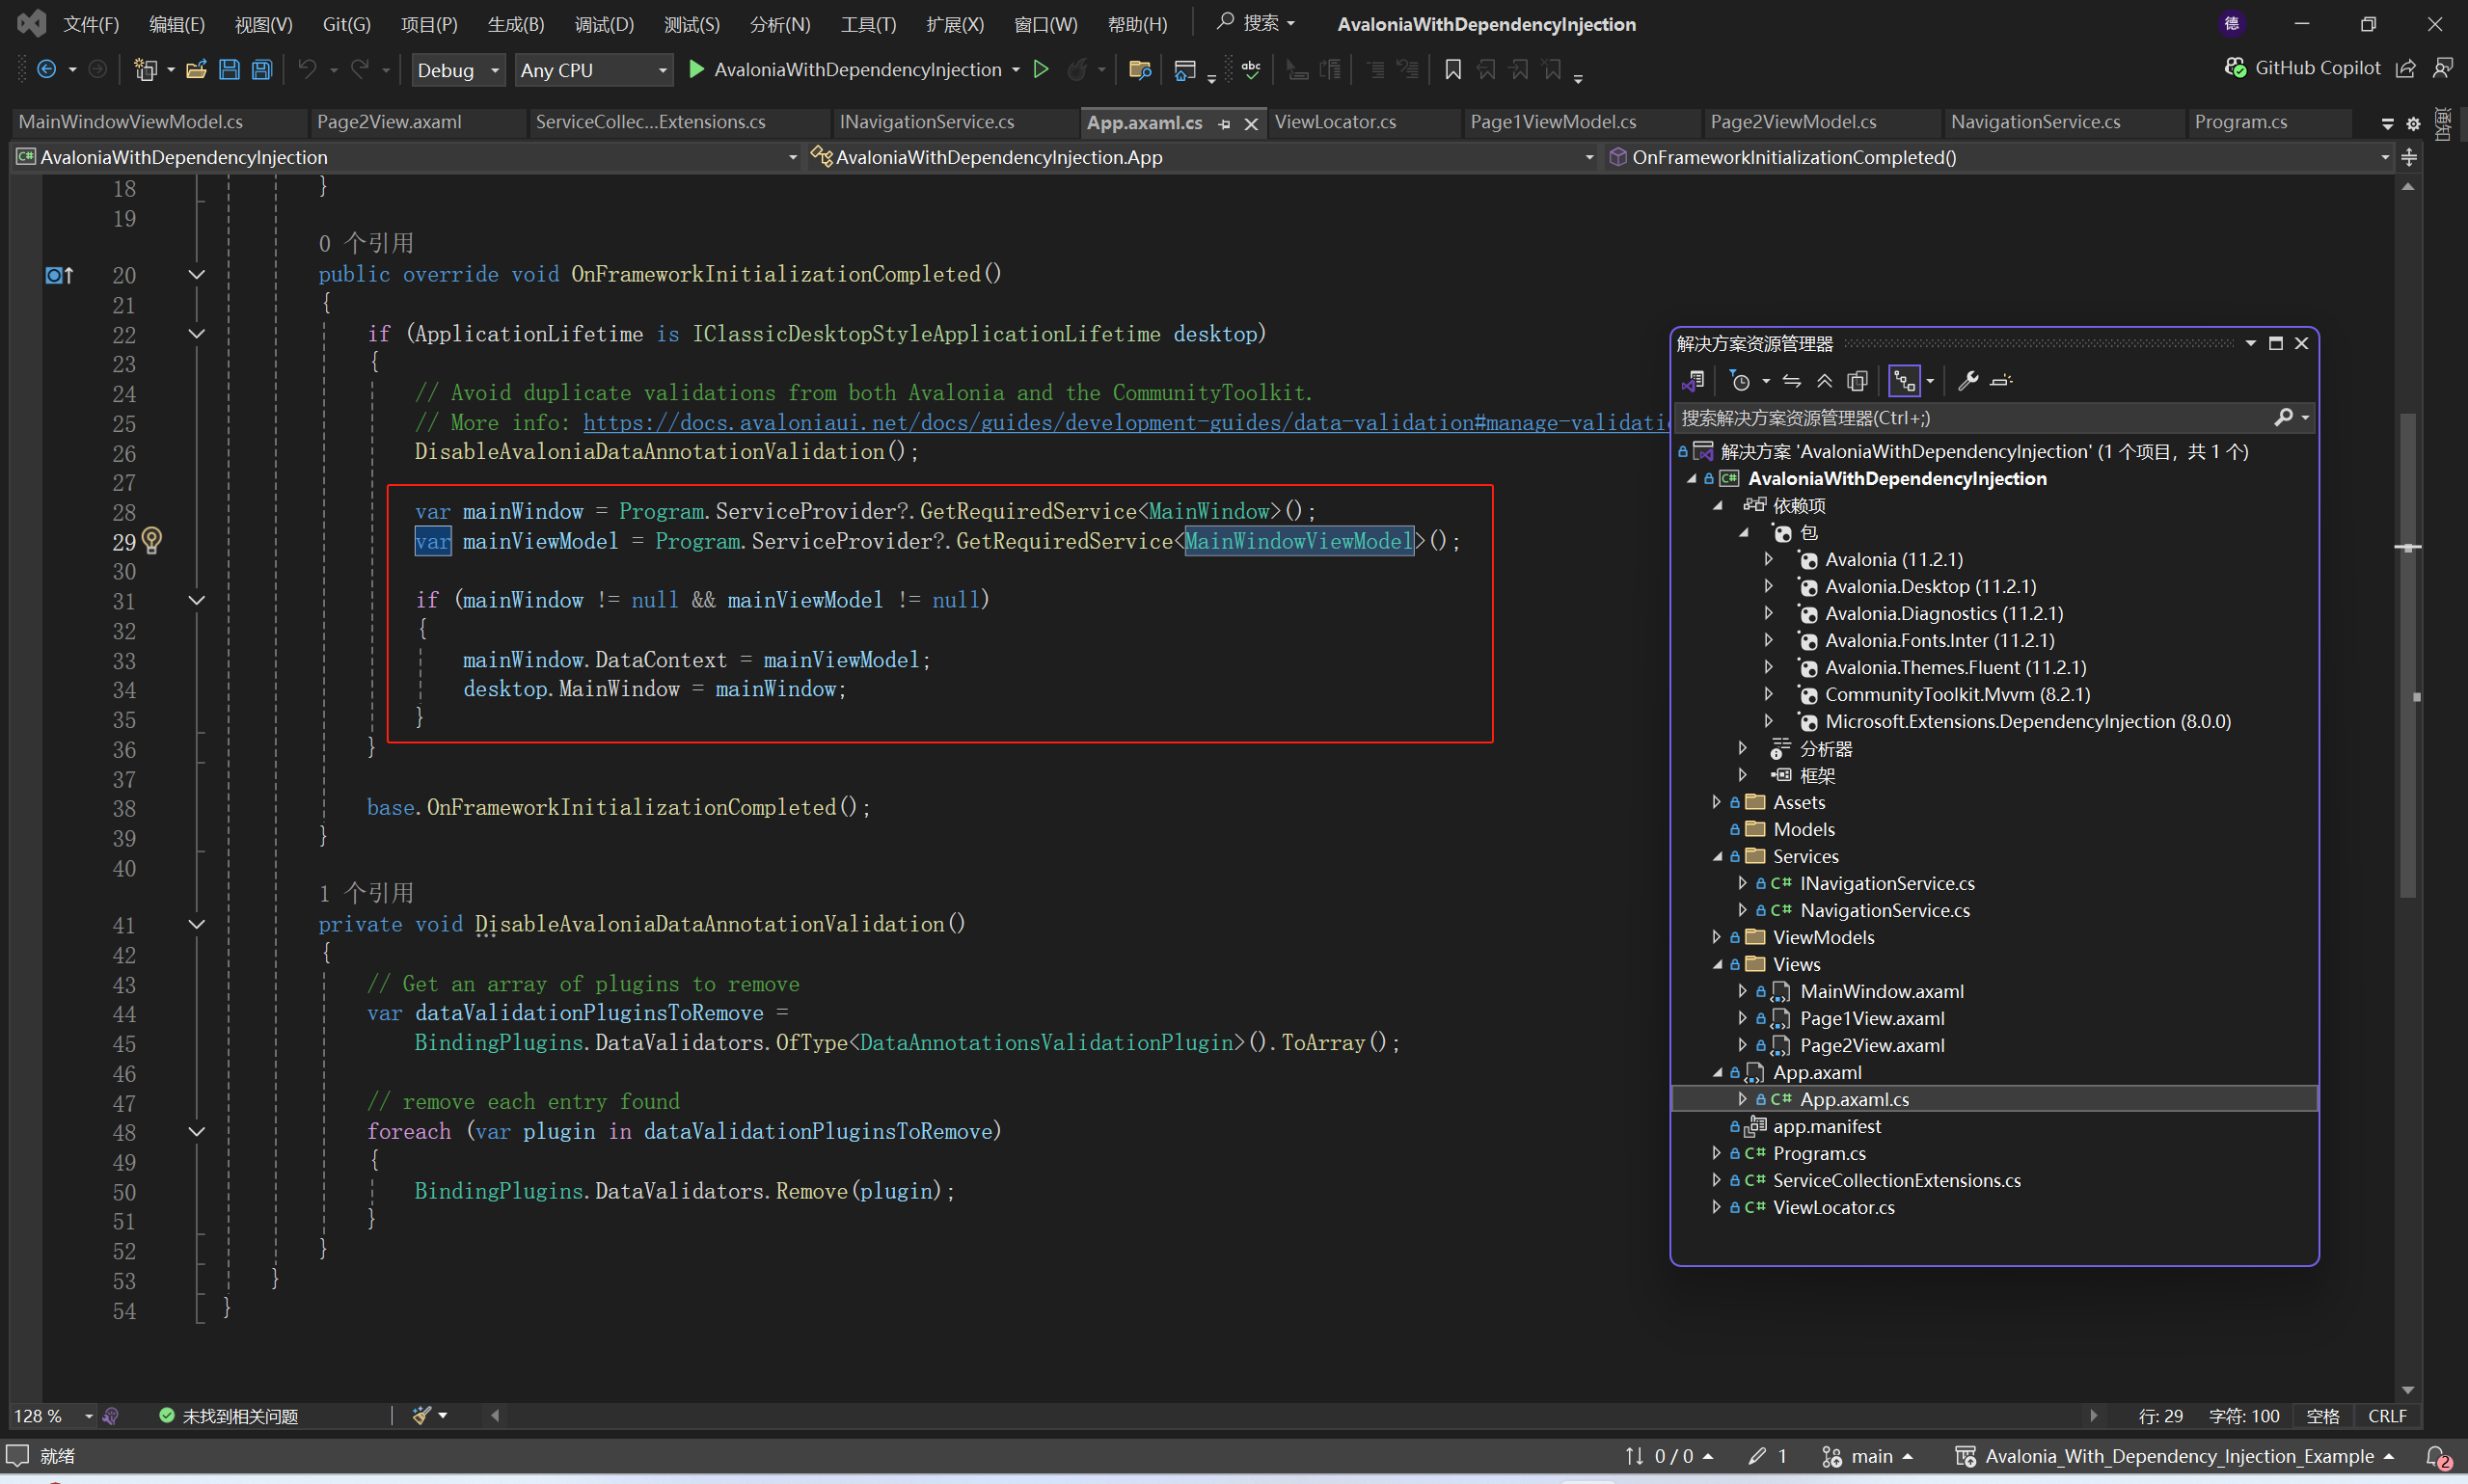The width and height of the screenshot is (2468, 1484).
Task: Switch to the MainWindowViewModel.cs tab
Action: [131, 122]
